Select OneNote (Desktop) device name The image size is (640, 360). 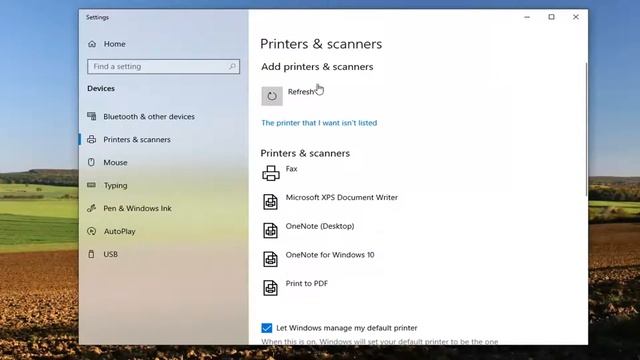[320, 226]
